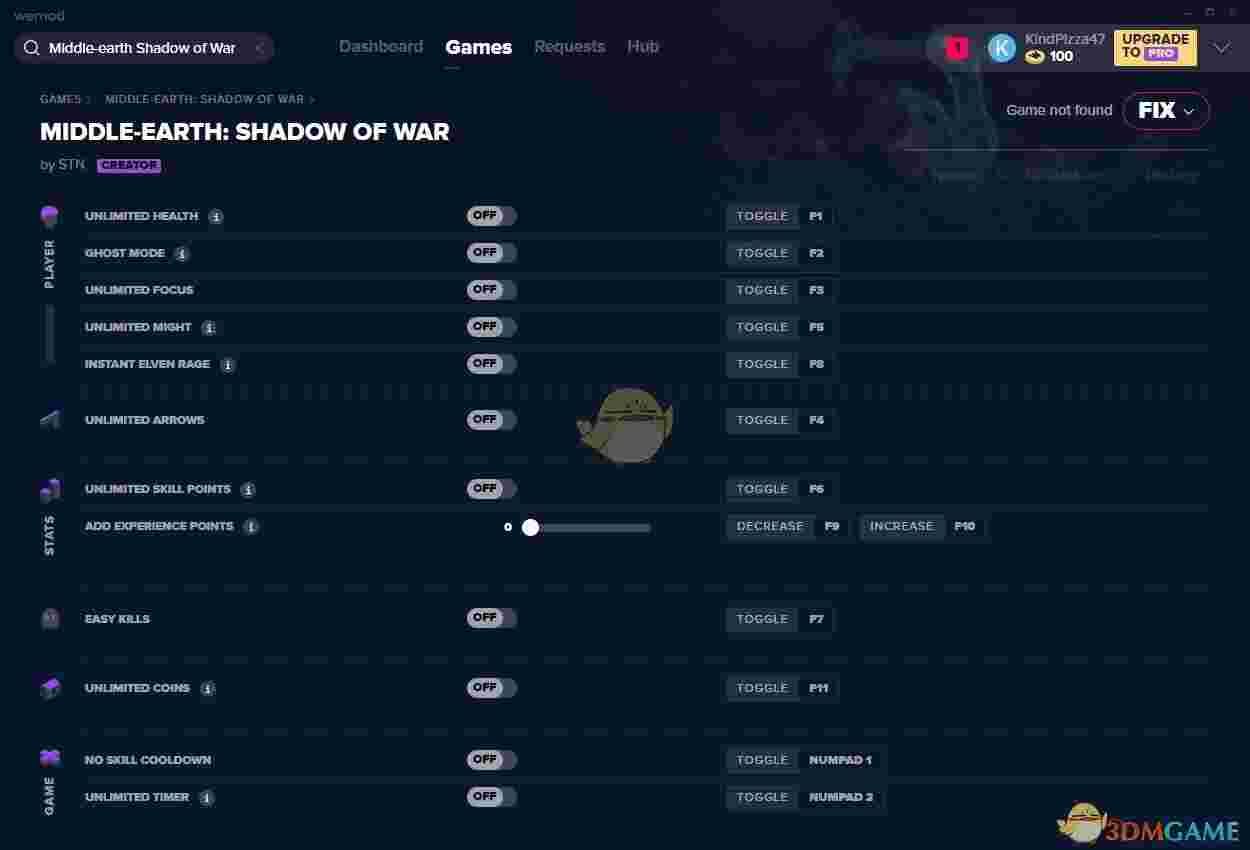Screen dimensions: 1250x850
Task: Switch to the Hub tab
Action: pos(643,47)
